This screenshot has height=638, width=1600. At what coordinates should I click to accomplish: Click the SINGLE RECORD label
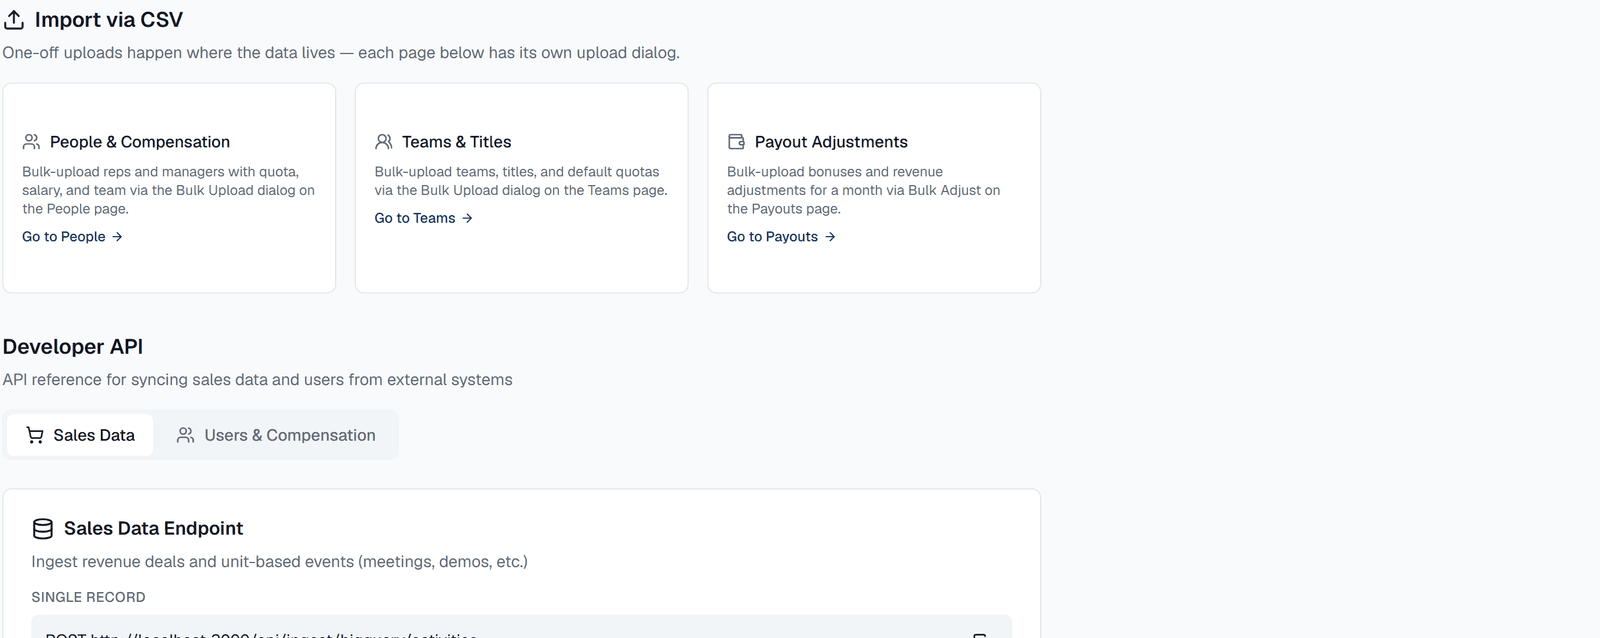tap(88, 597)
